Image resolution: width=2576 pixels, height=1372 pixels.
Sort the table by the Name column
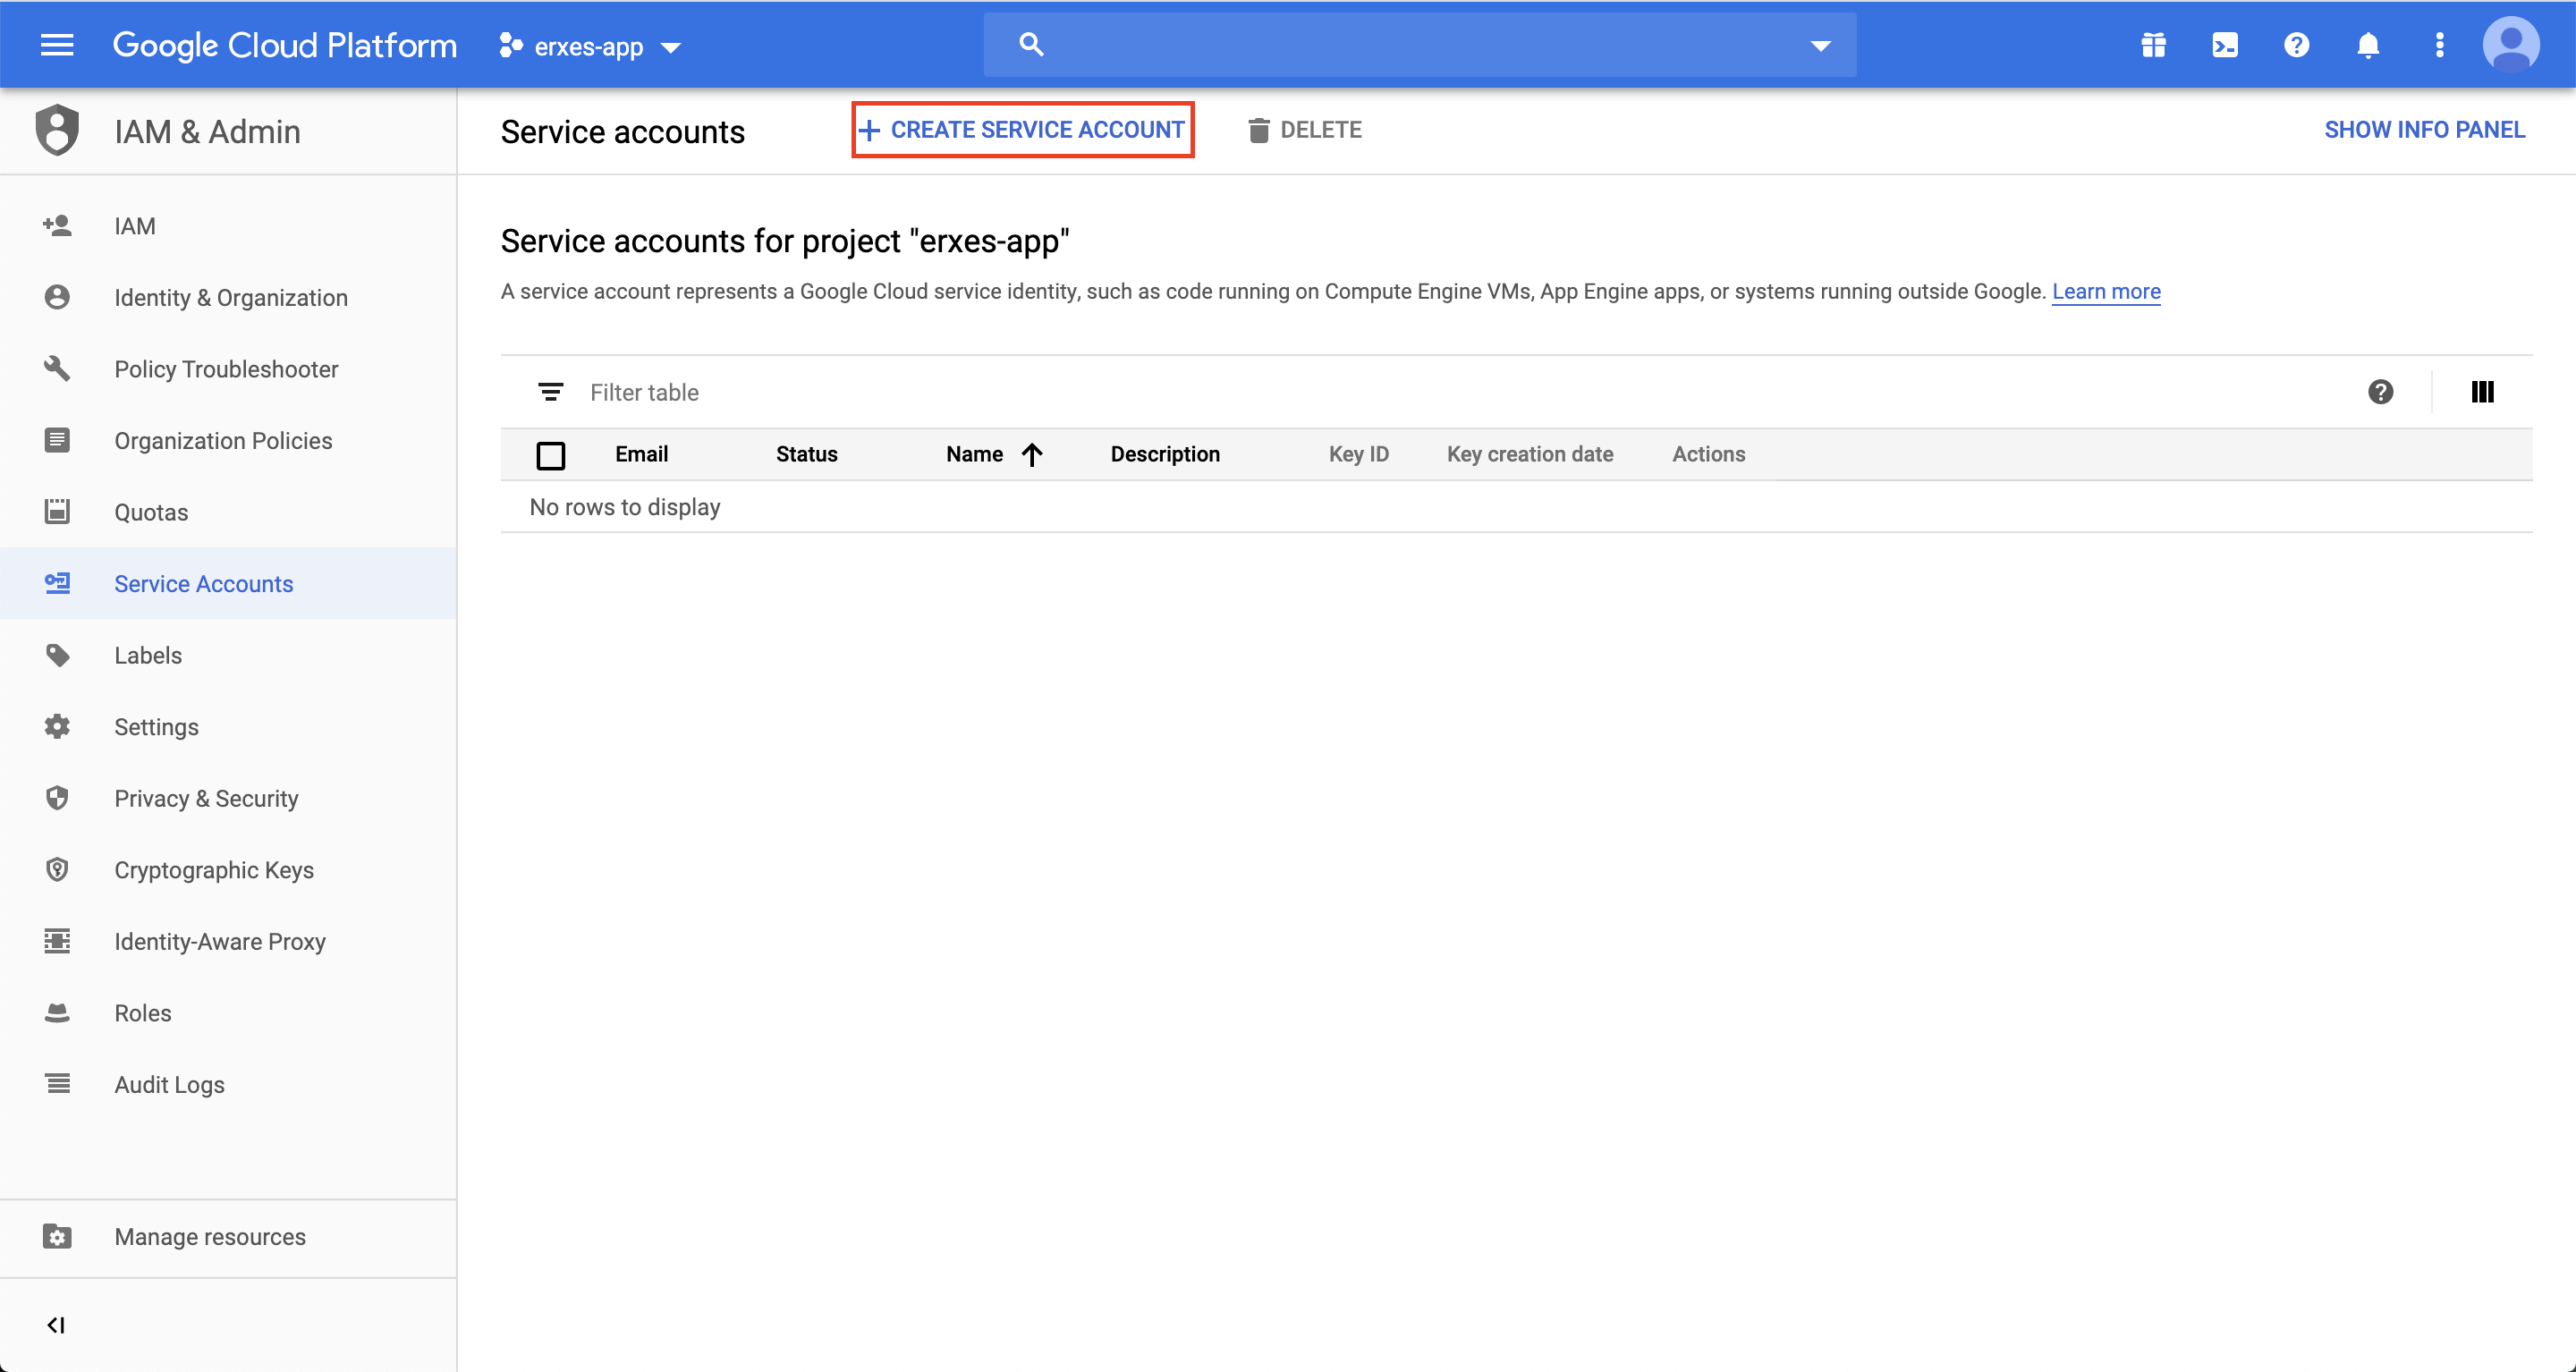pyautogui.click(x=975, y=454)
